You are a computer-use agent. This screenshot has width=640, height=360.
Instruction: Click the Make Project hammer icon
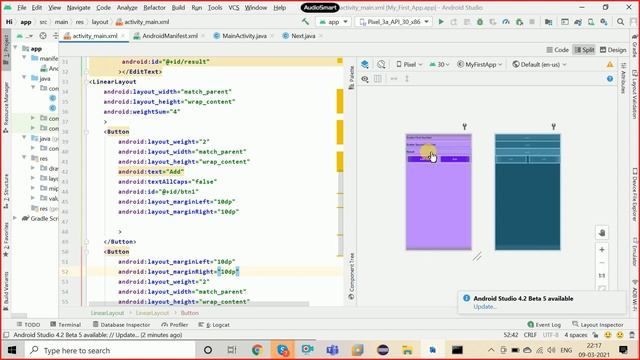click(x=305, y=22)
